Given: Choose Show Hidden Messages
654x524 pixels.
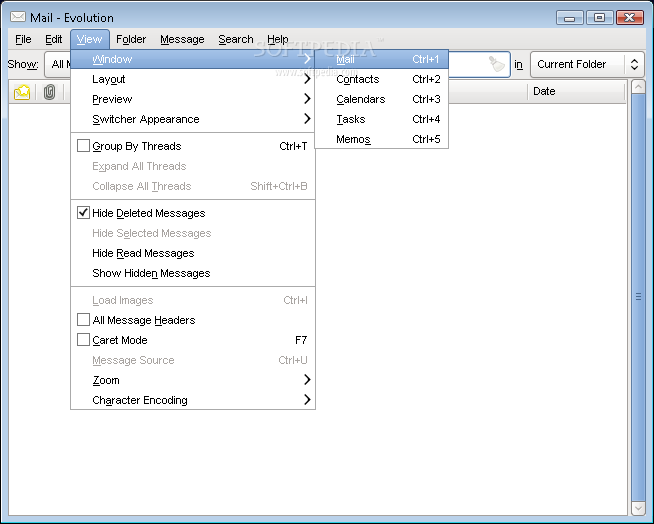Looking at the screenshot, I should [193, 273].
